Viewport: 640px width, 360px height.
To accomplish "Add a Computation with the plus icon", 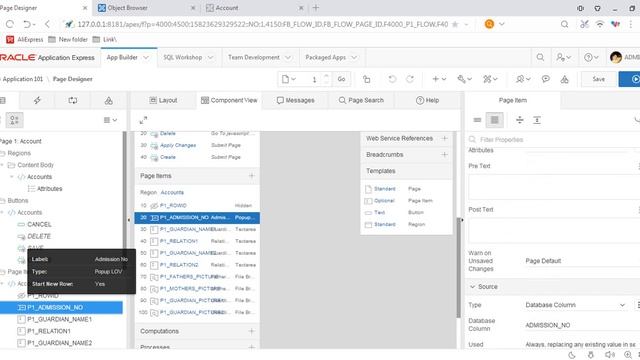I will tap(251, 331).
